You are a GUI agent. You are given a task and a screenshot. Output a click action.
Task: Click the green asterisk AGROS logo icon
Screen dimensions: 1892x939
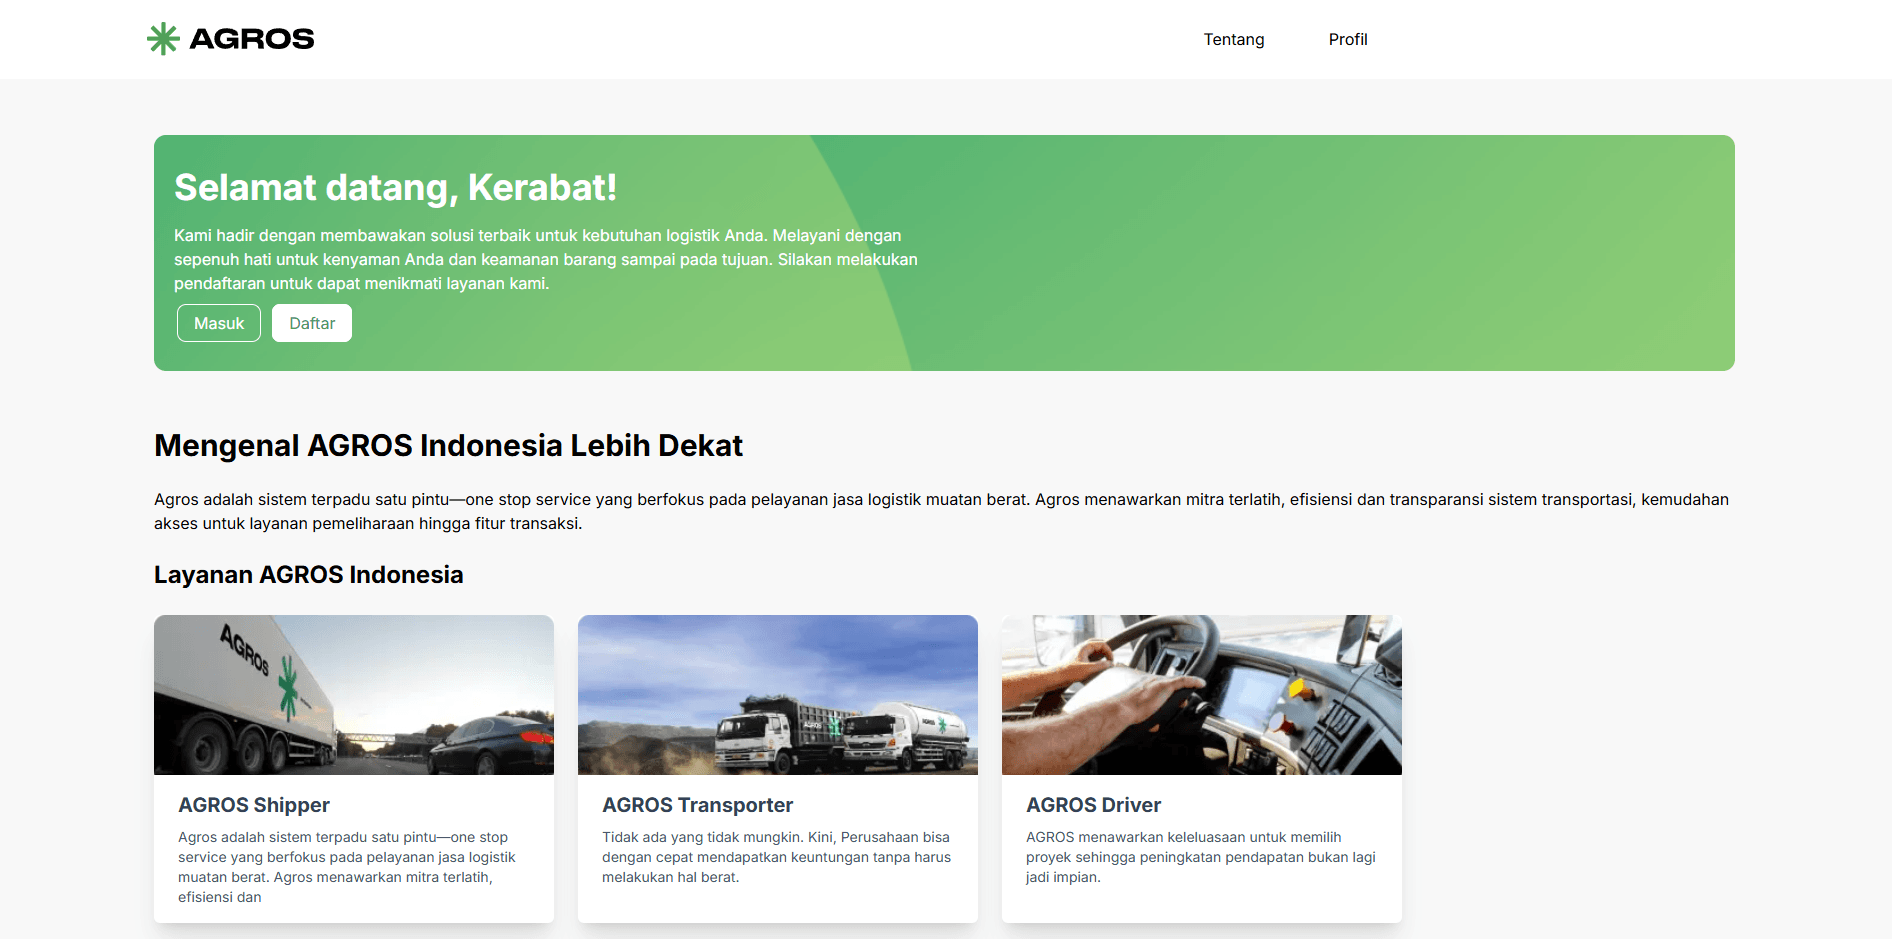pyautogui.click(x=163, y=39)
